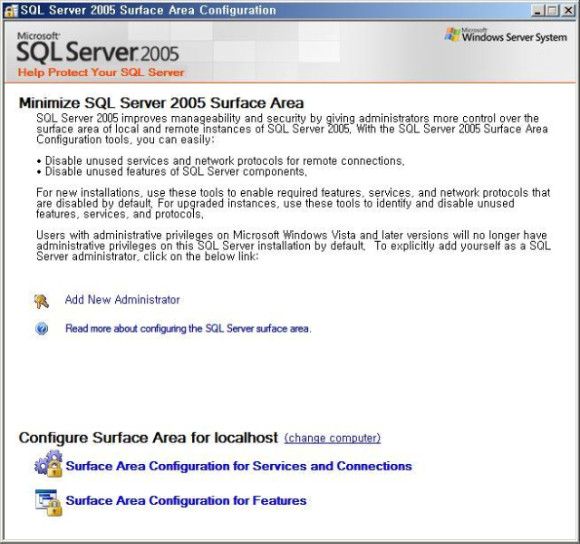Image resolution: width=580 pixels, height=544 pixels.
Task: Minimize the Surface Area Configuration window
Action: click(538, 11)
